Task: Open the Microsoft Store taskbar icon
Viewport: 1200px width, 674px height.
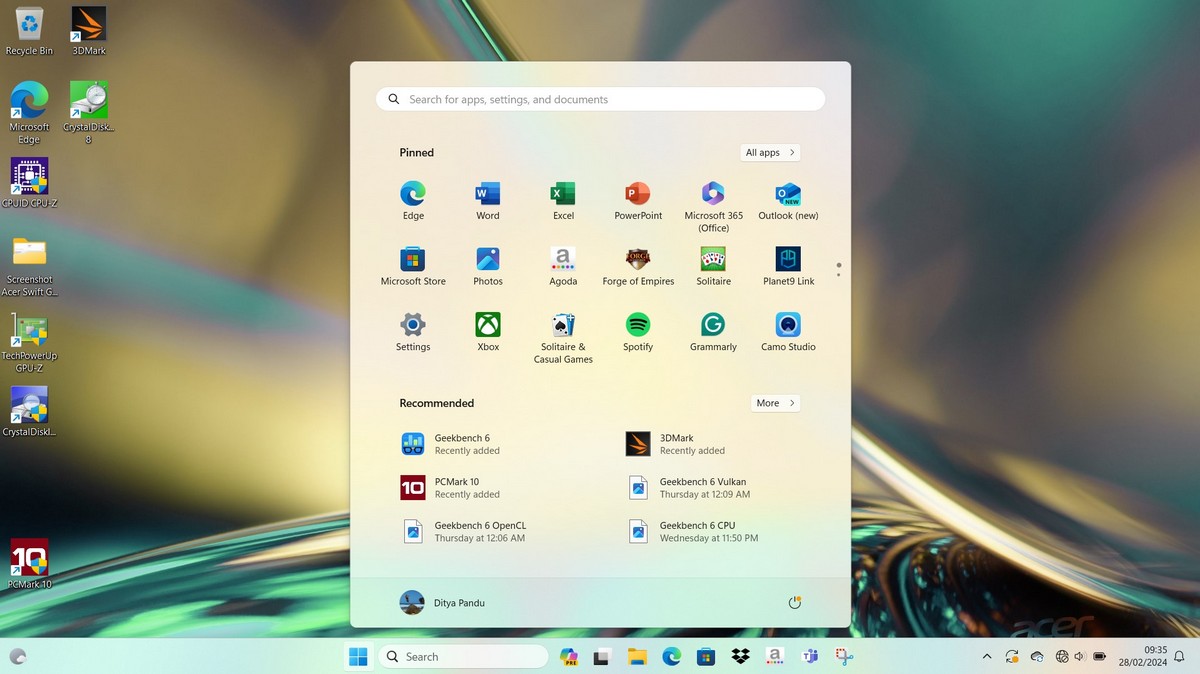Action: click(x=705, y=657)
